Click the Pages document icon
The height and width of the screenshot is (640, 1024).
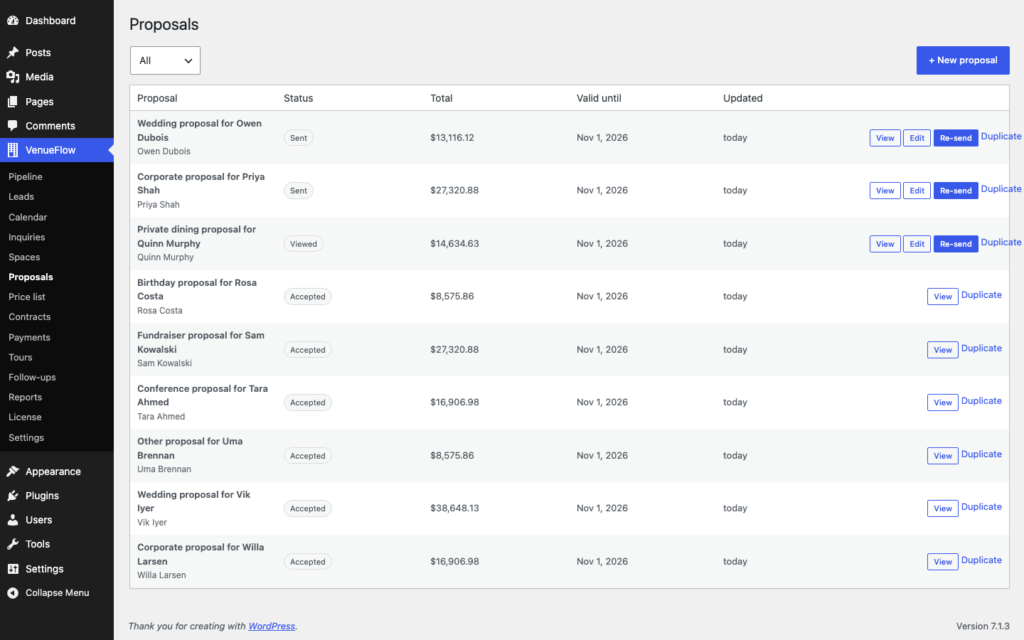click(x=12, y=101)
